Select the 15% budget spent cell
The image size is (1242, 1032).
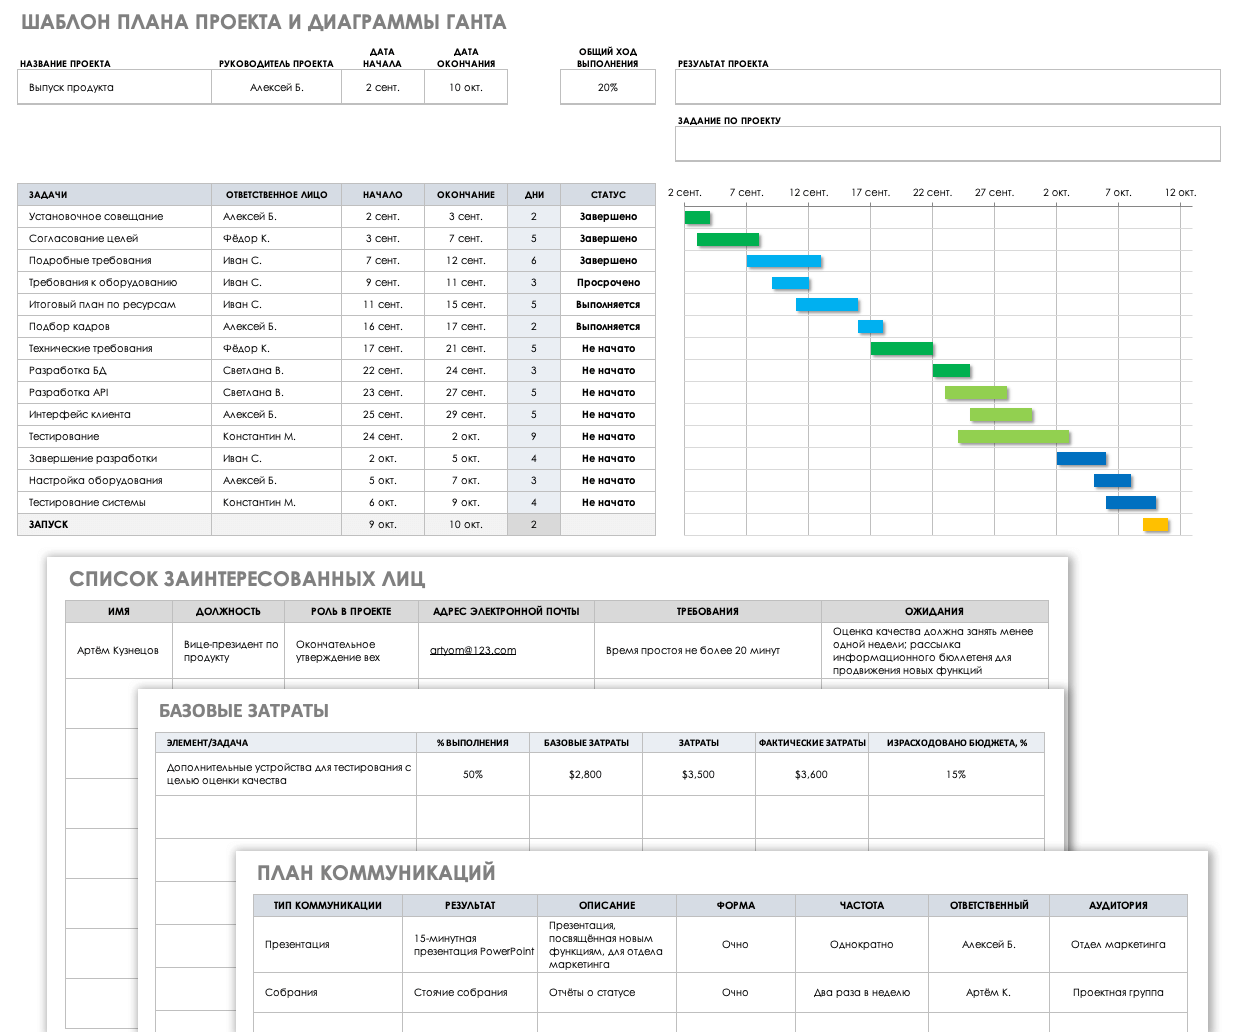point(956,775)
